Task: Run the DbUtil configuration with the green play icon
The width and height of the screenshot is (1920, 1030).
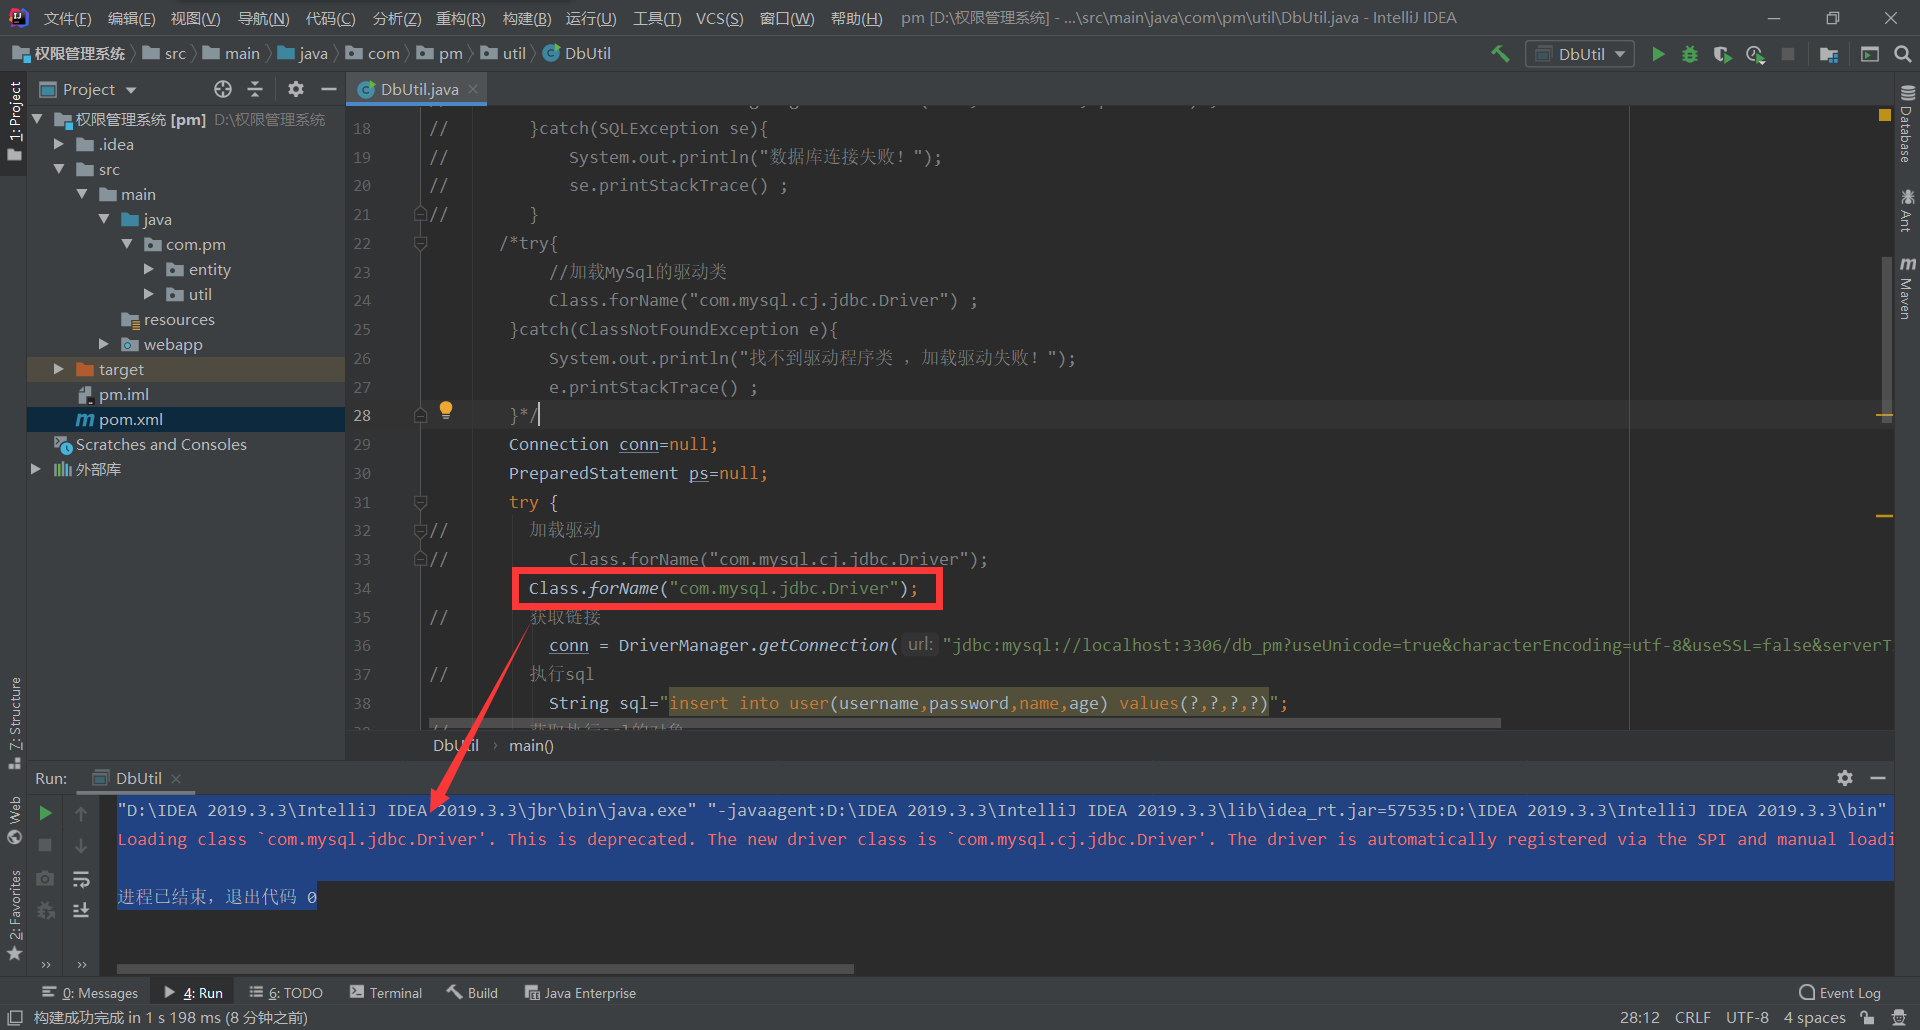Action: (1658, 53)
